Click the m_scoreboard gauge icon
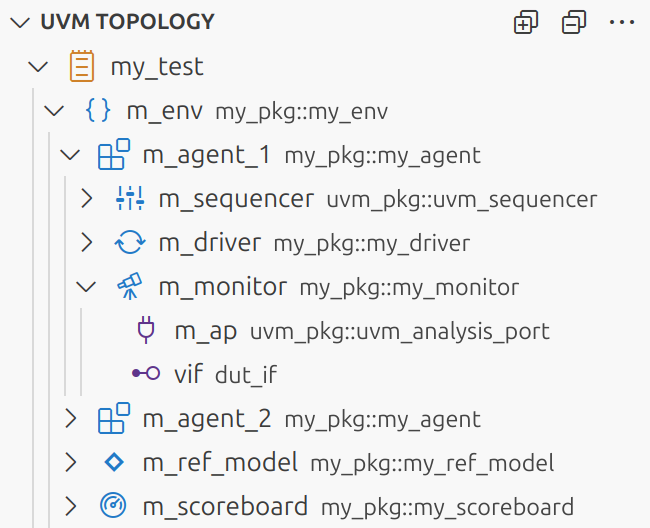Viewport: 650px width, 528px height. point(114,506)
